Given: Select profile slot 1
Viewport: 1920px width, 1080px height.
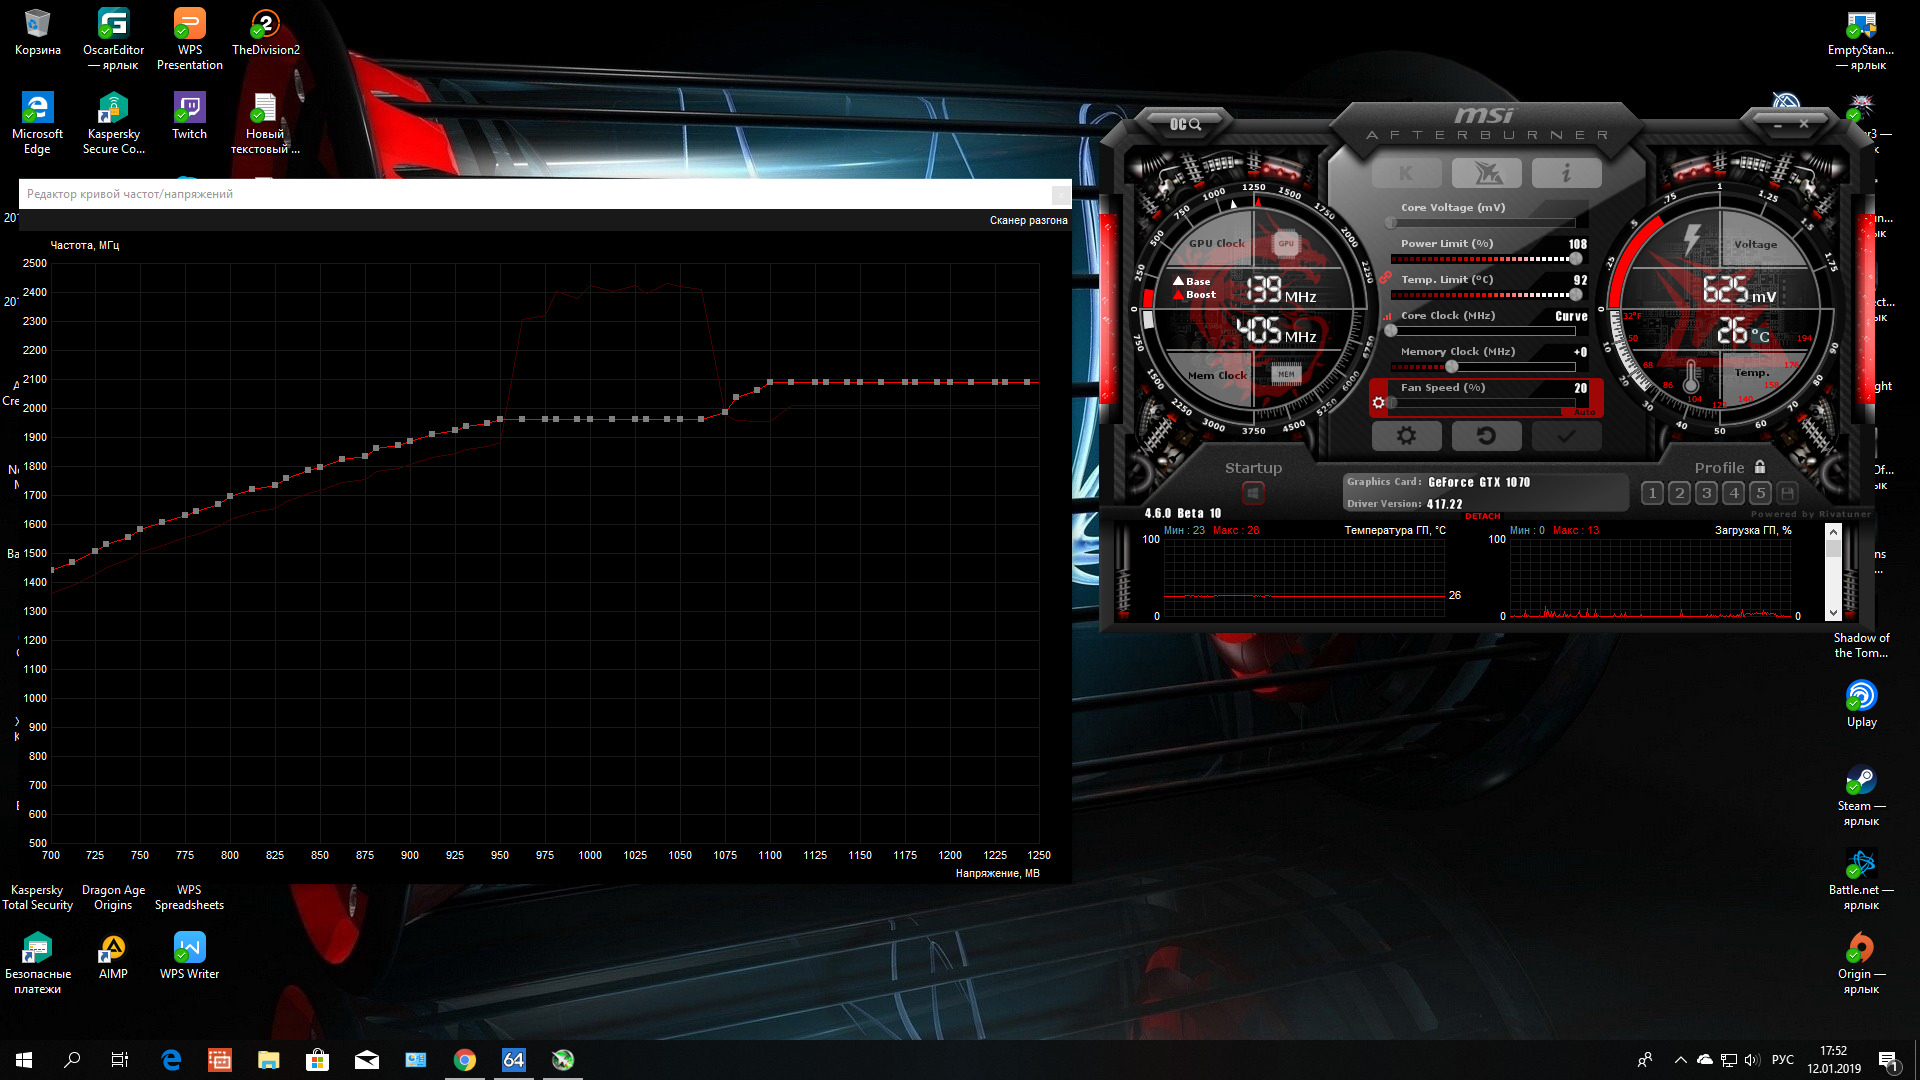Looking at the screenshot, I should pyautogui.click(x=1652, y=493).
